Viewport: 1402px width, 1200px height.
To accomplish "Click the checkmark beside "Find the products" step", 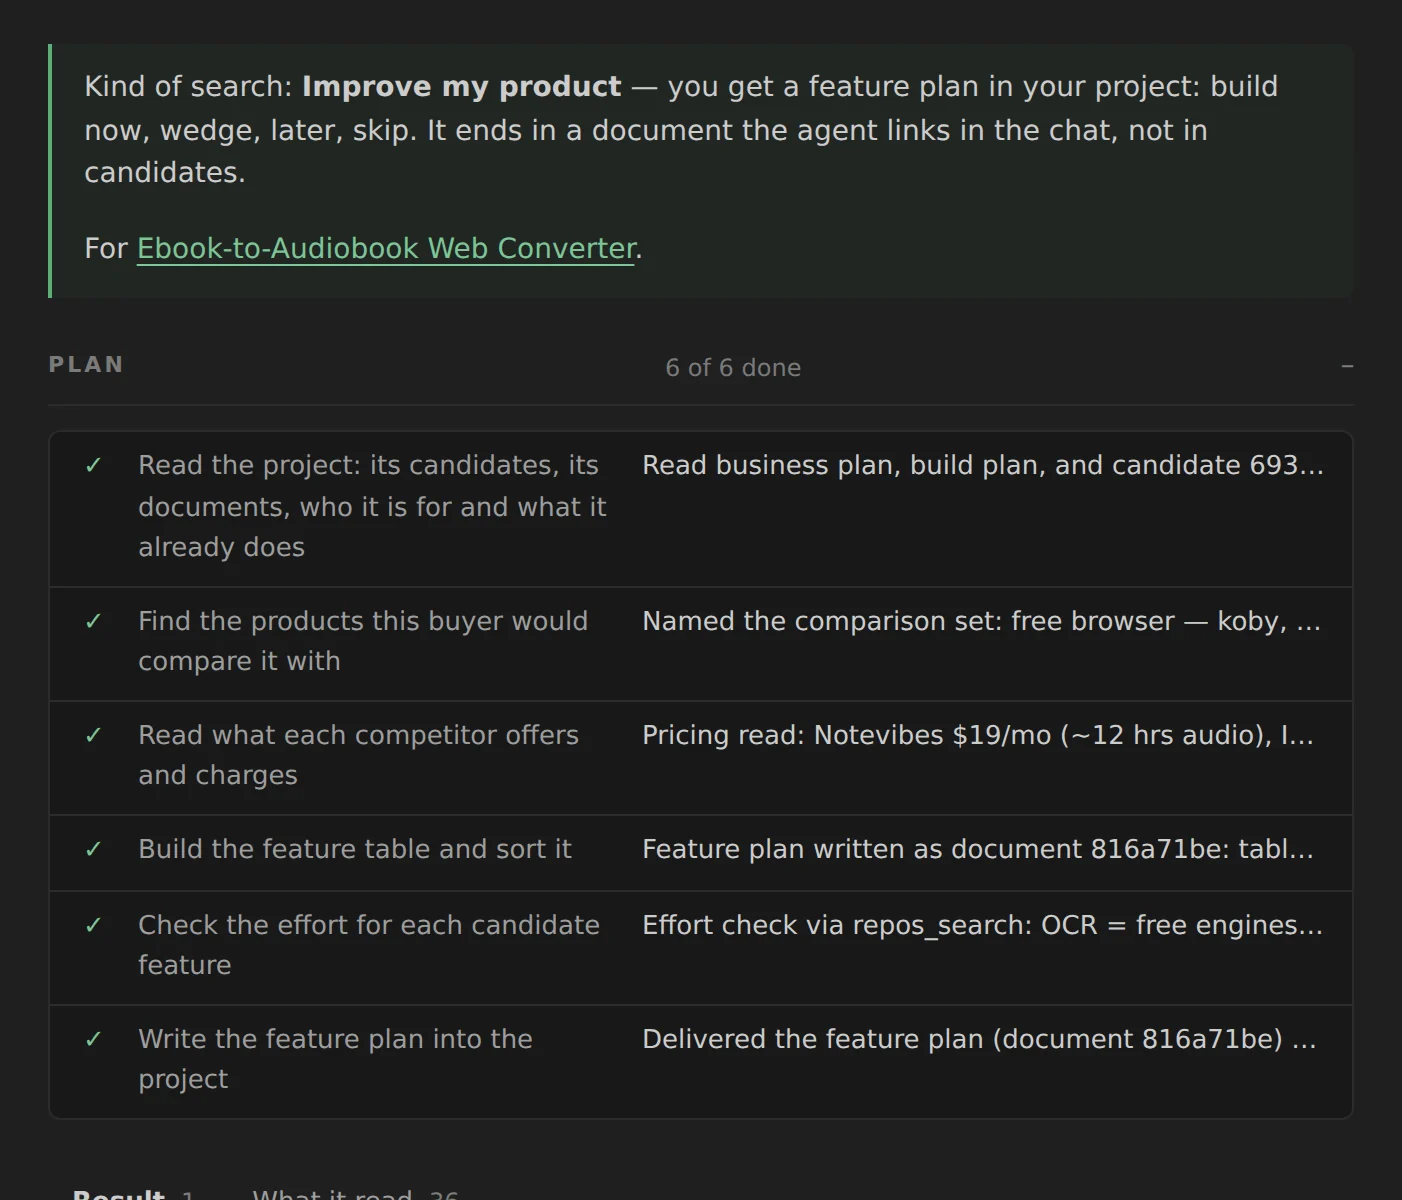I will pyautogui.click(x=94, y=621).
